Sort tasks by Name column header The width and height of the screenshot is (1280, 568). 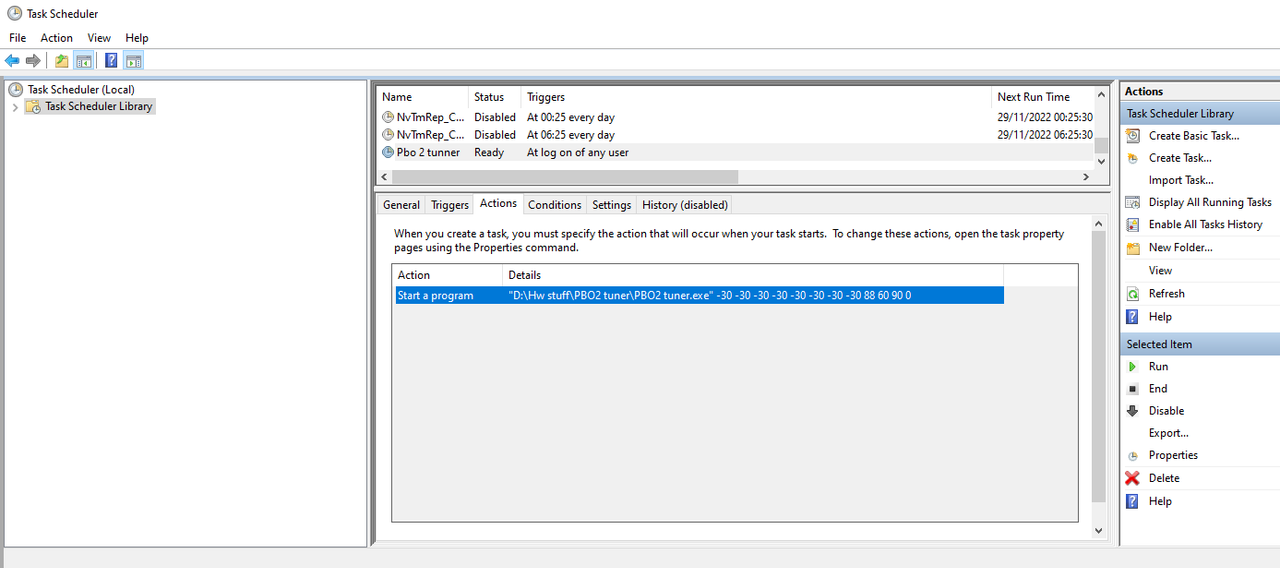(x=423, y=97)
